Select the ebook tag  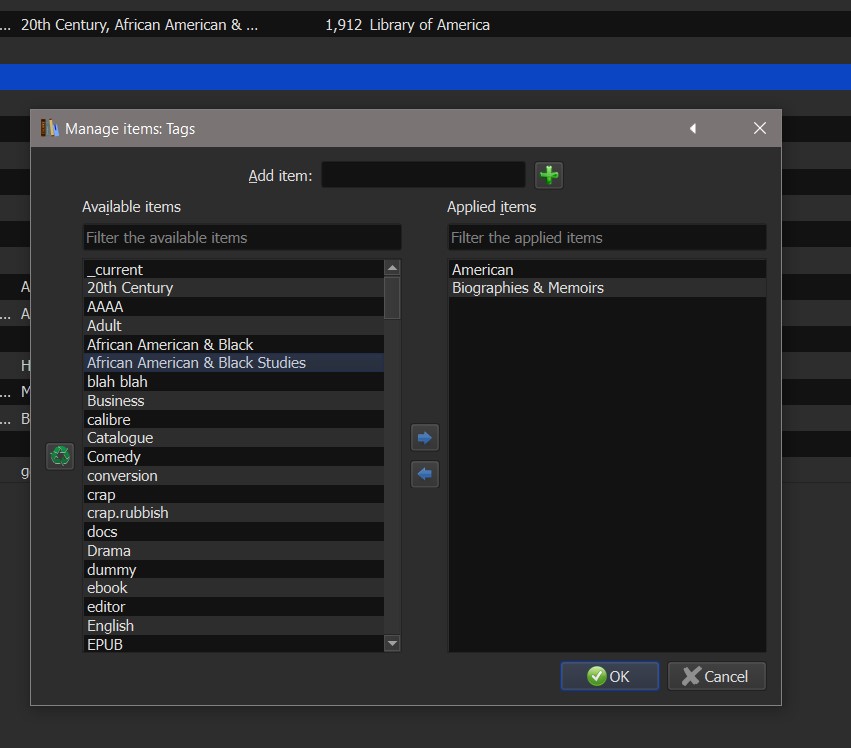[x=233, y=587]
